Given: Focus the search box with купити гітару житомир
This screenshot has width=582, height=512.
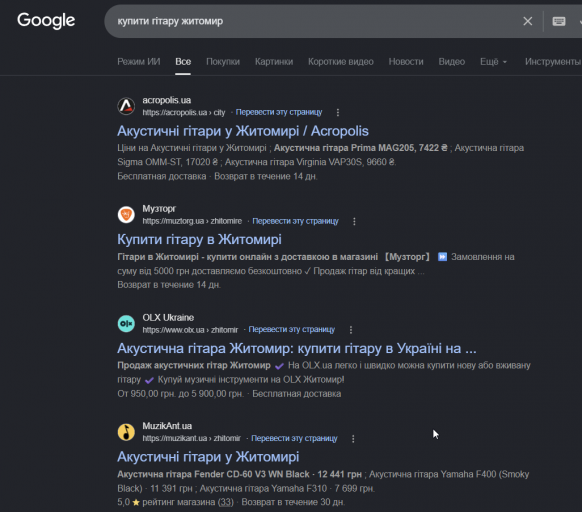Looking at the screenshot, I should [312, 21].
